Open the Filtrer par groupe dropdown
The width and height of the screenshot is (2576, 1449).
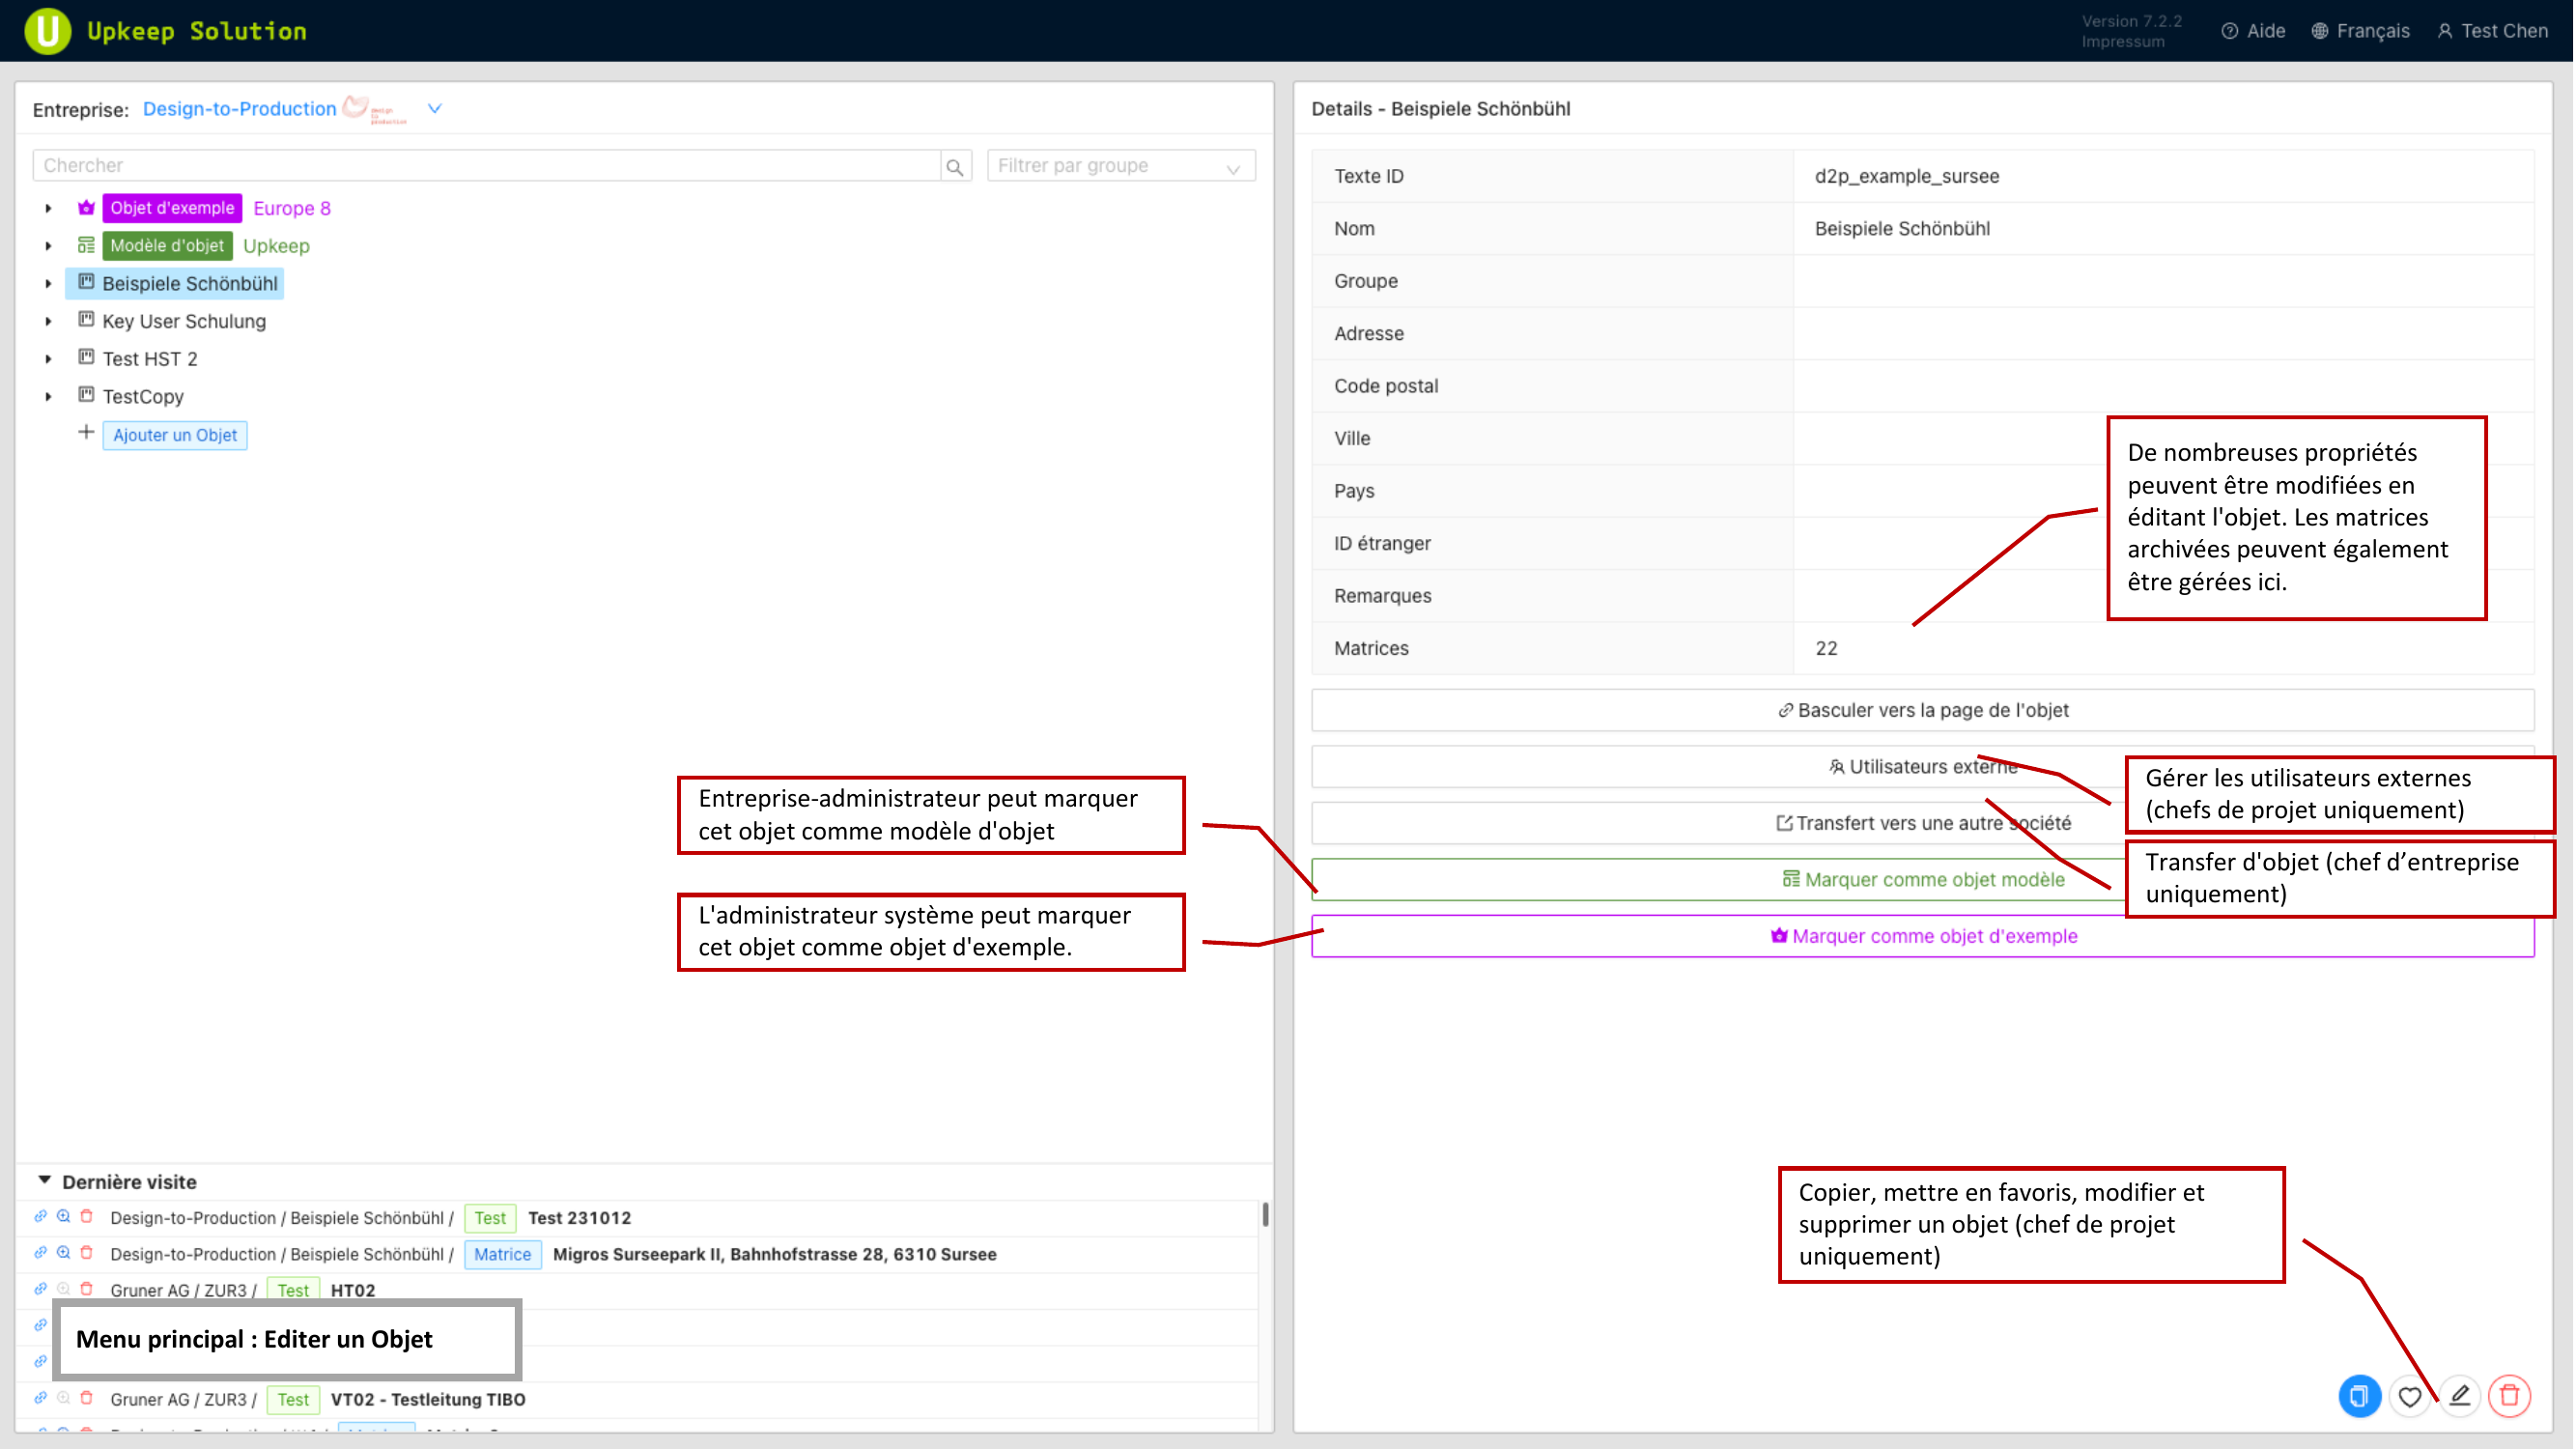1120,166
